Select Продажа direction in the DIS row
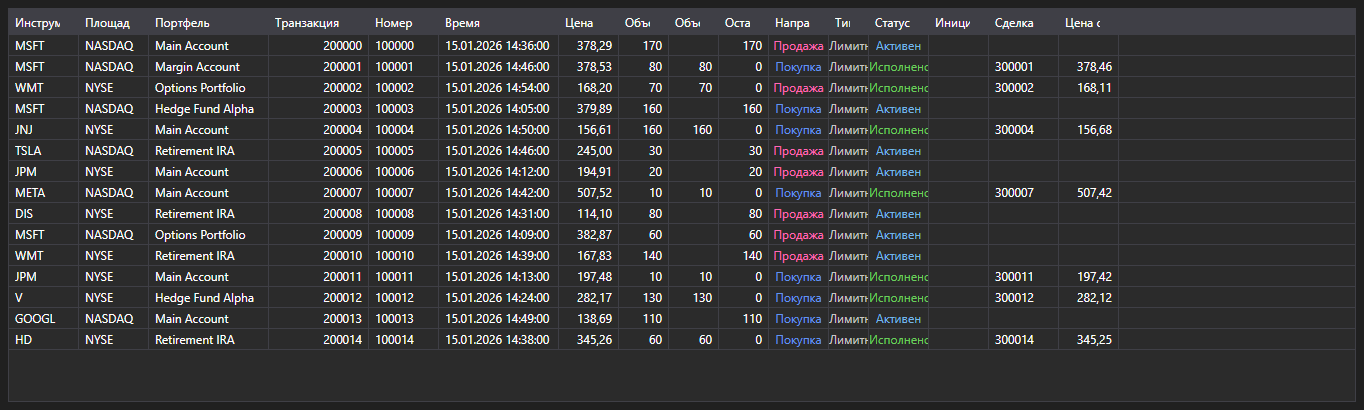The height and width of the screenshot is (410, 1364). pos(799,213)
